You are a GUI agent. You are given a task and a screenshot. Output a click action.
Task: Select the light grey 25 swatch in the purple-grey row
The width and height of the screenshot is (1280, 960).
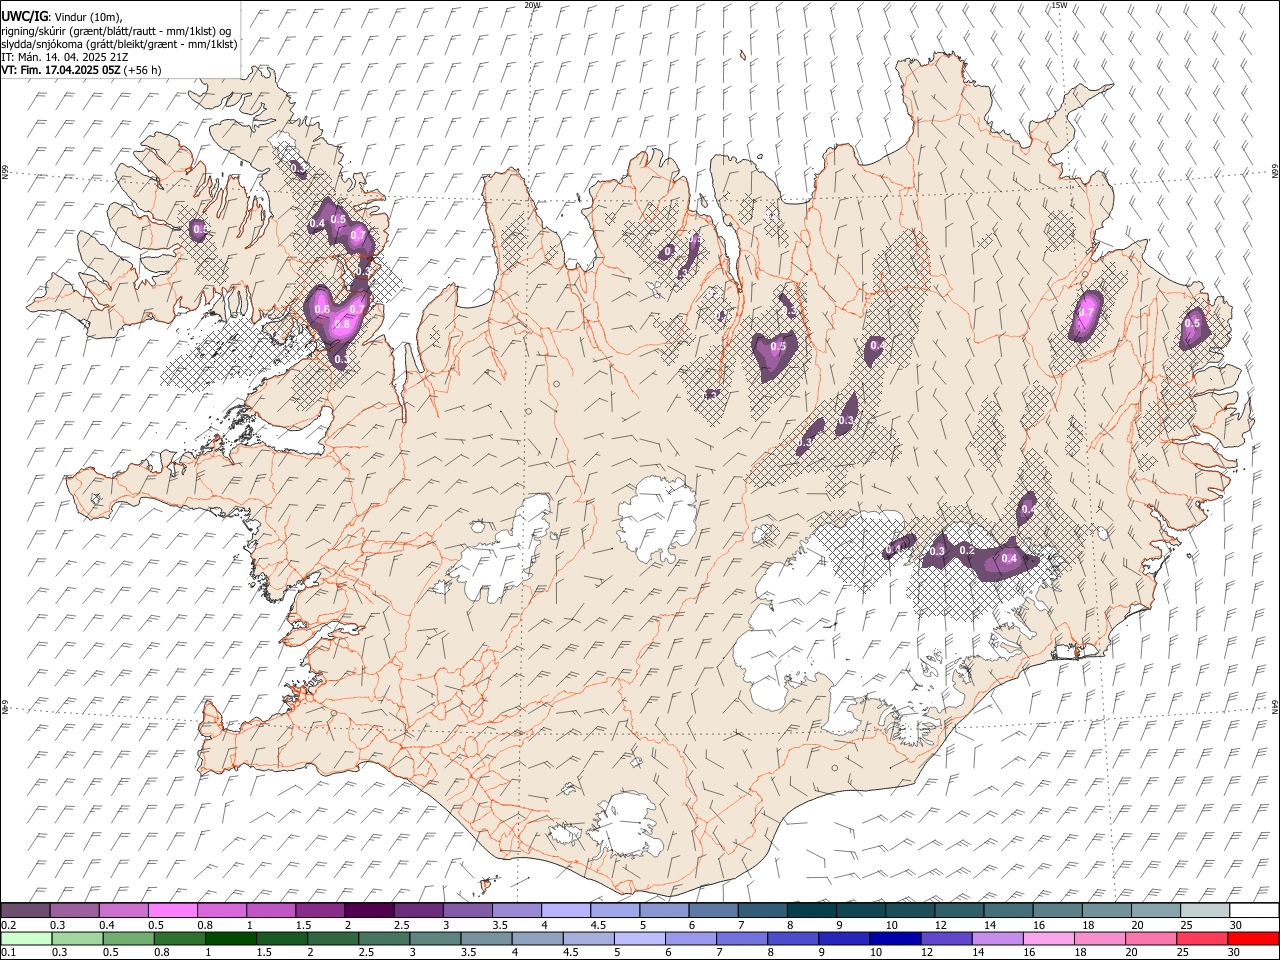1205,910
